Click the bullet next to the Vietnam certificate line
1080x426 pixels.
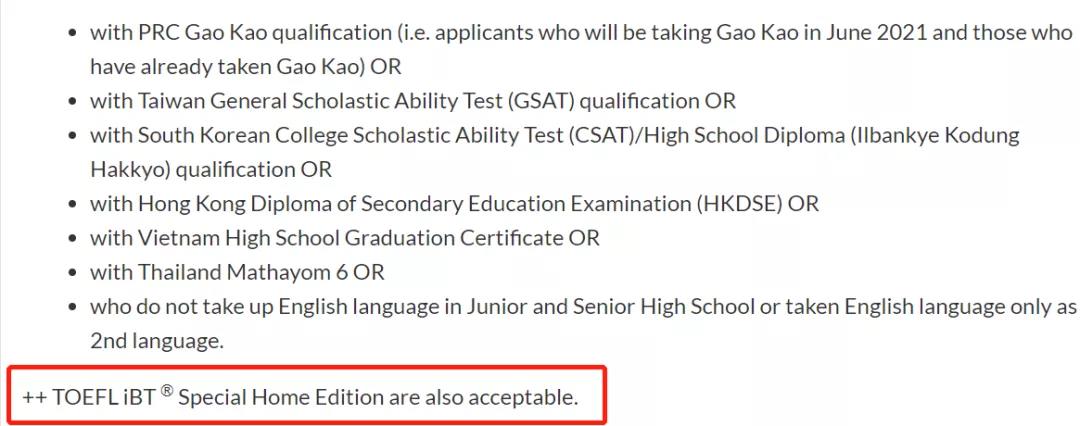(x=73, y=239)
